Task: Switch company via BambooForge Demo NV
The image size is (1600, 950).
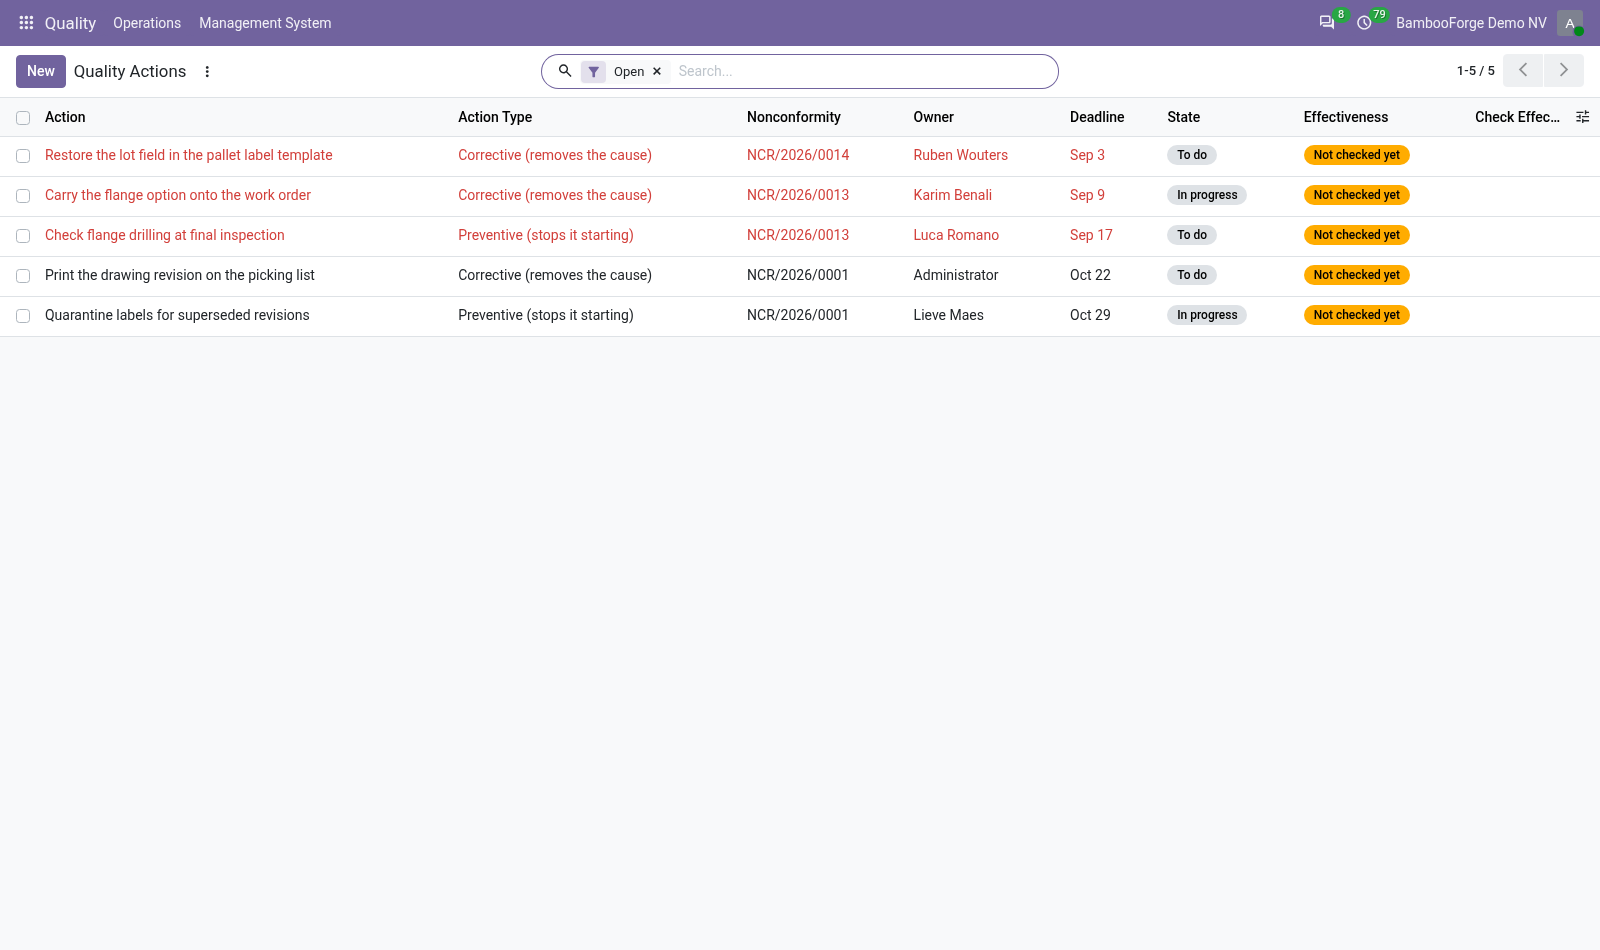Action: (1471, 22)
